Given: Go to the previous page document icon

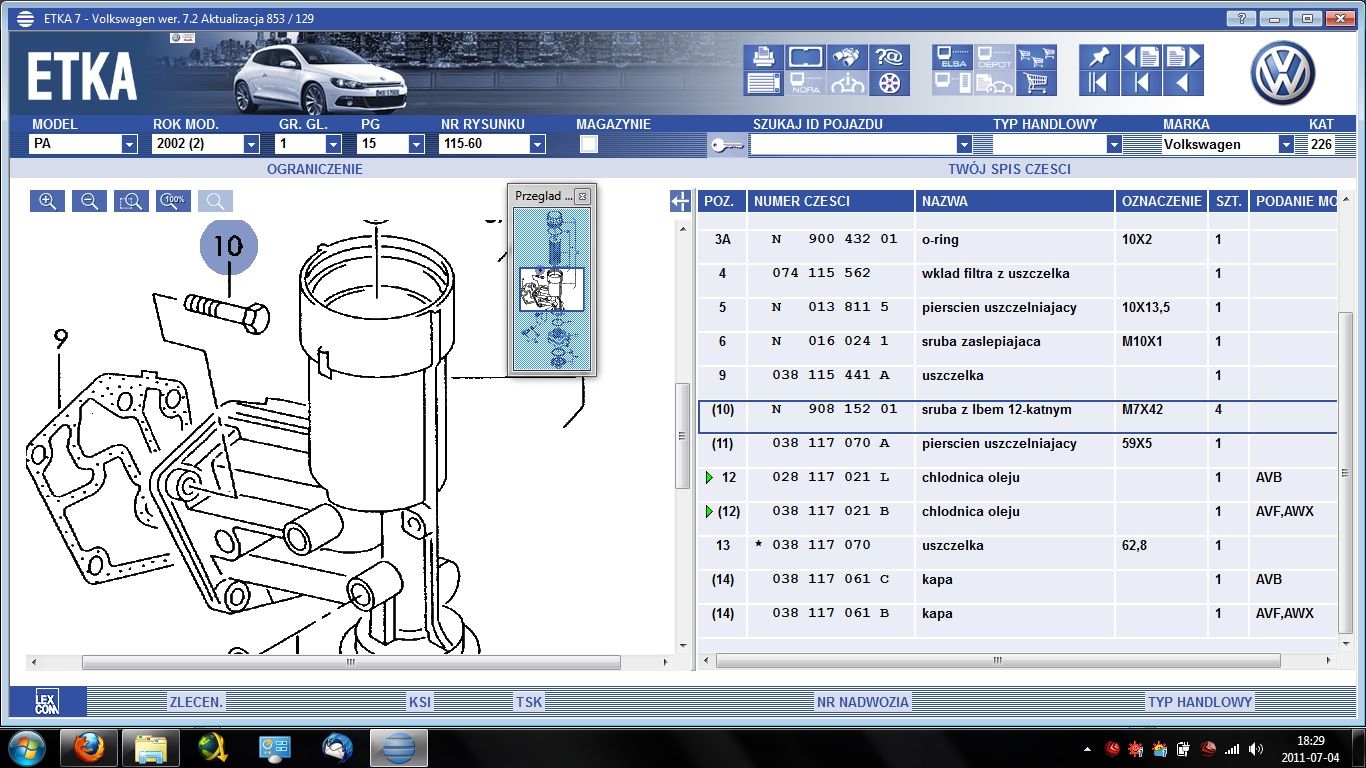Looking at the screenshot, I should pos(1142,57).
